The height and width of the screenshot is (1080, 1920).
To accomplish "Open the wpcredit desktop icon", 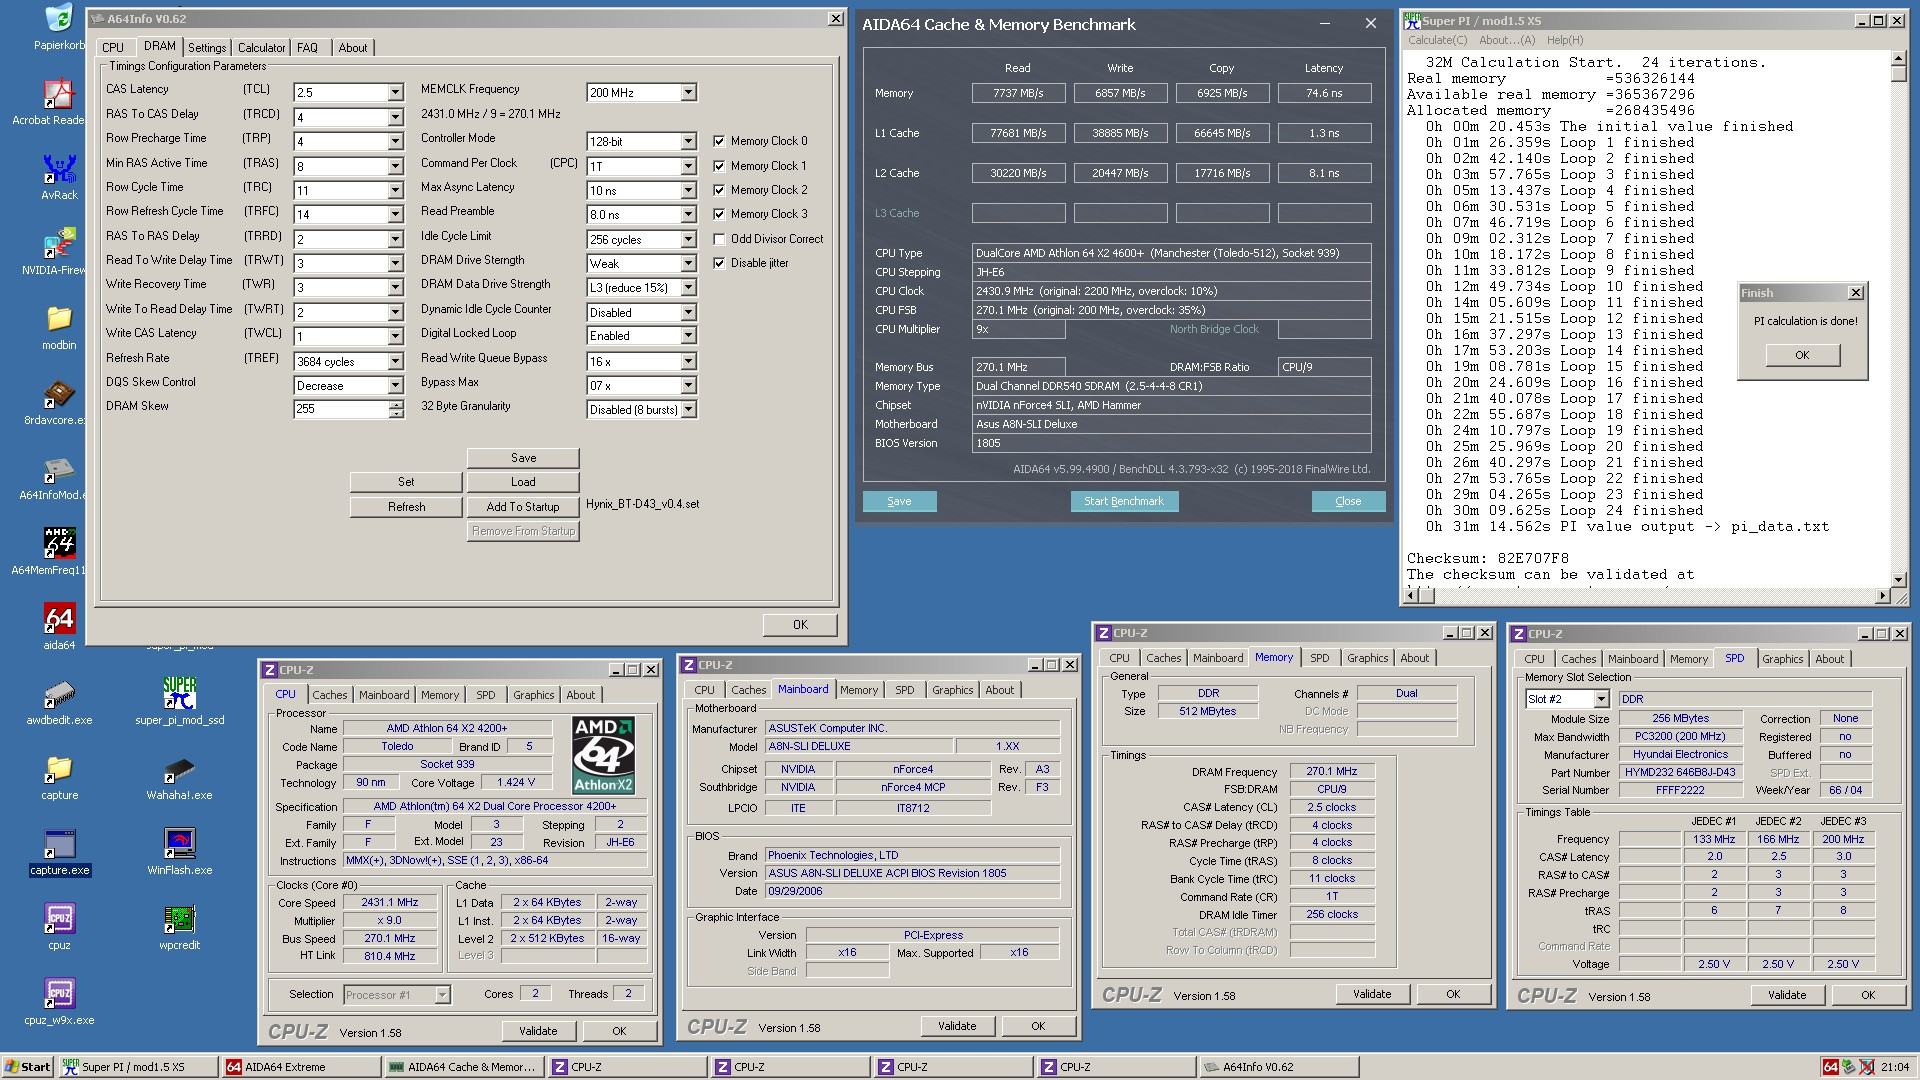I will pos(180,918).
